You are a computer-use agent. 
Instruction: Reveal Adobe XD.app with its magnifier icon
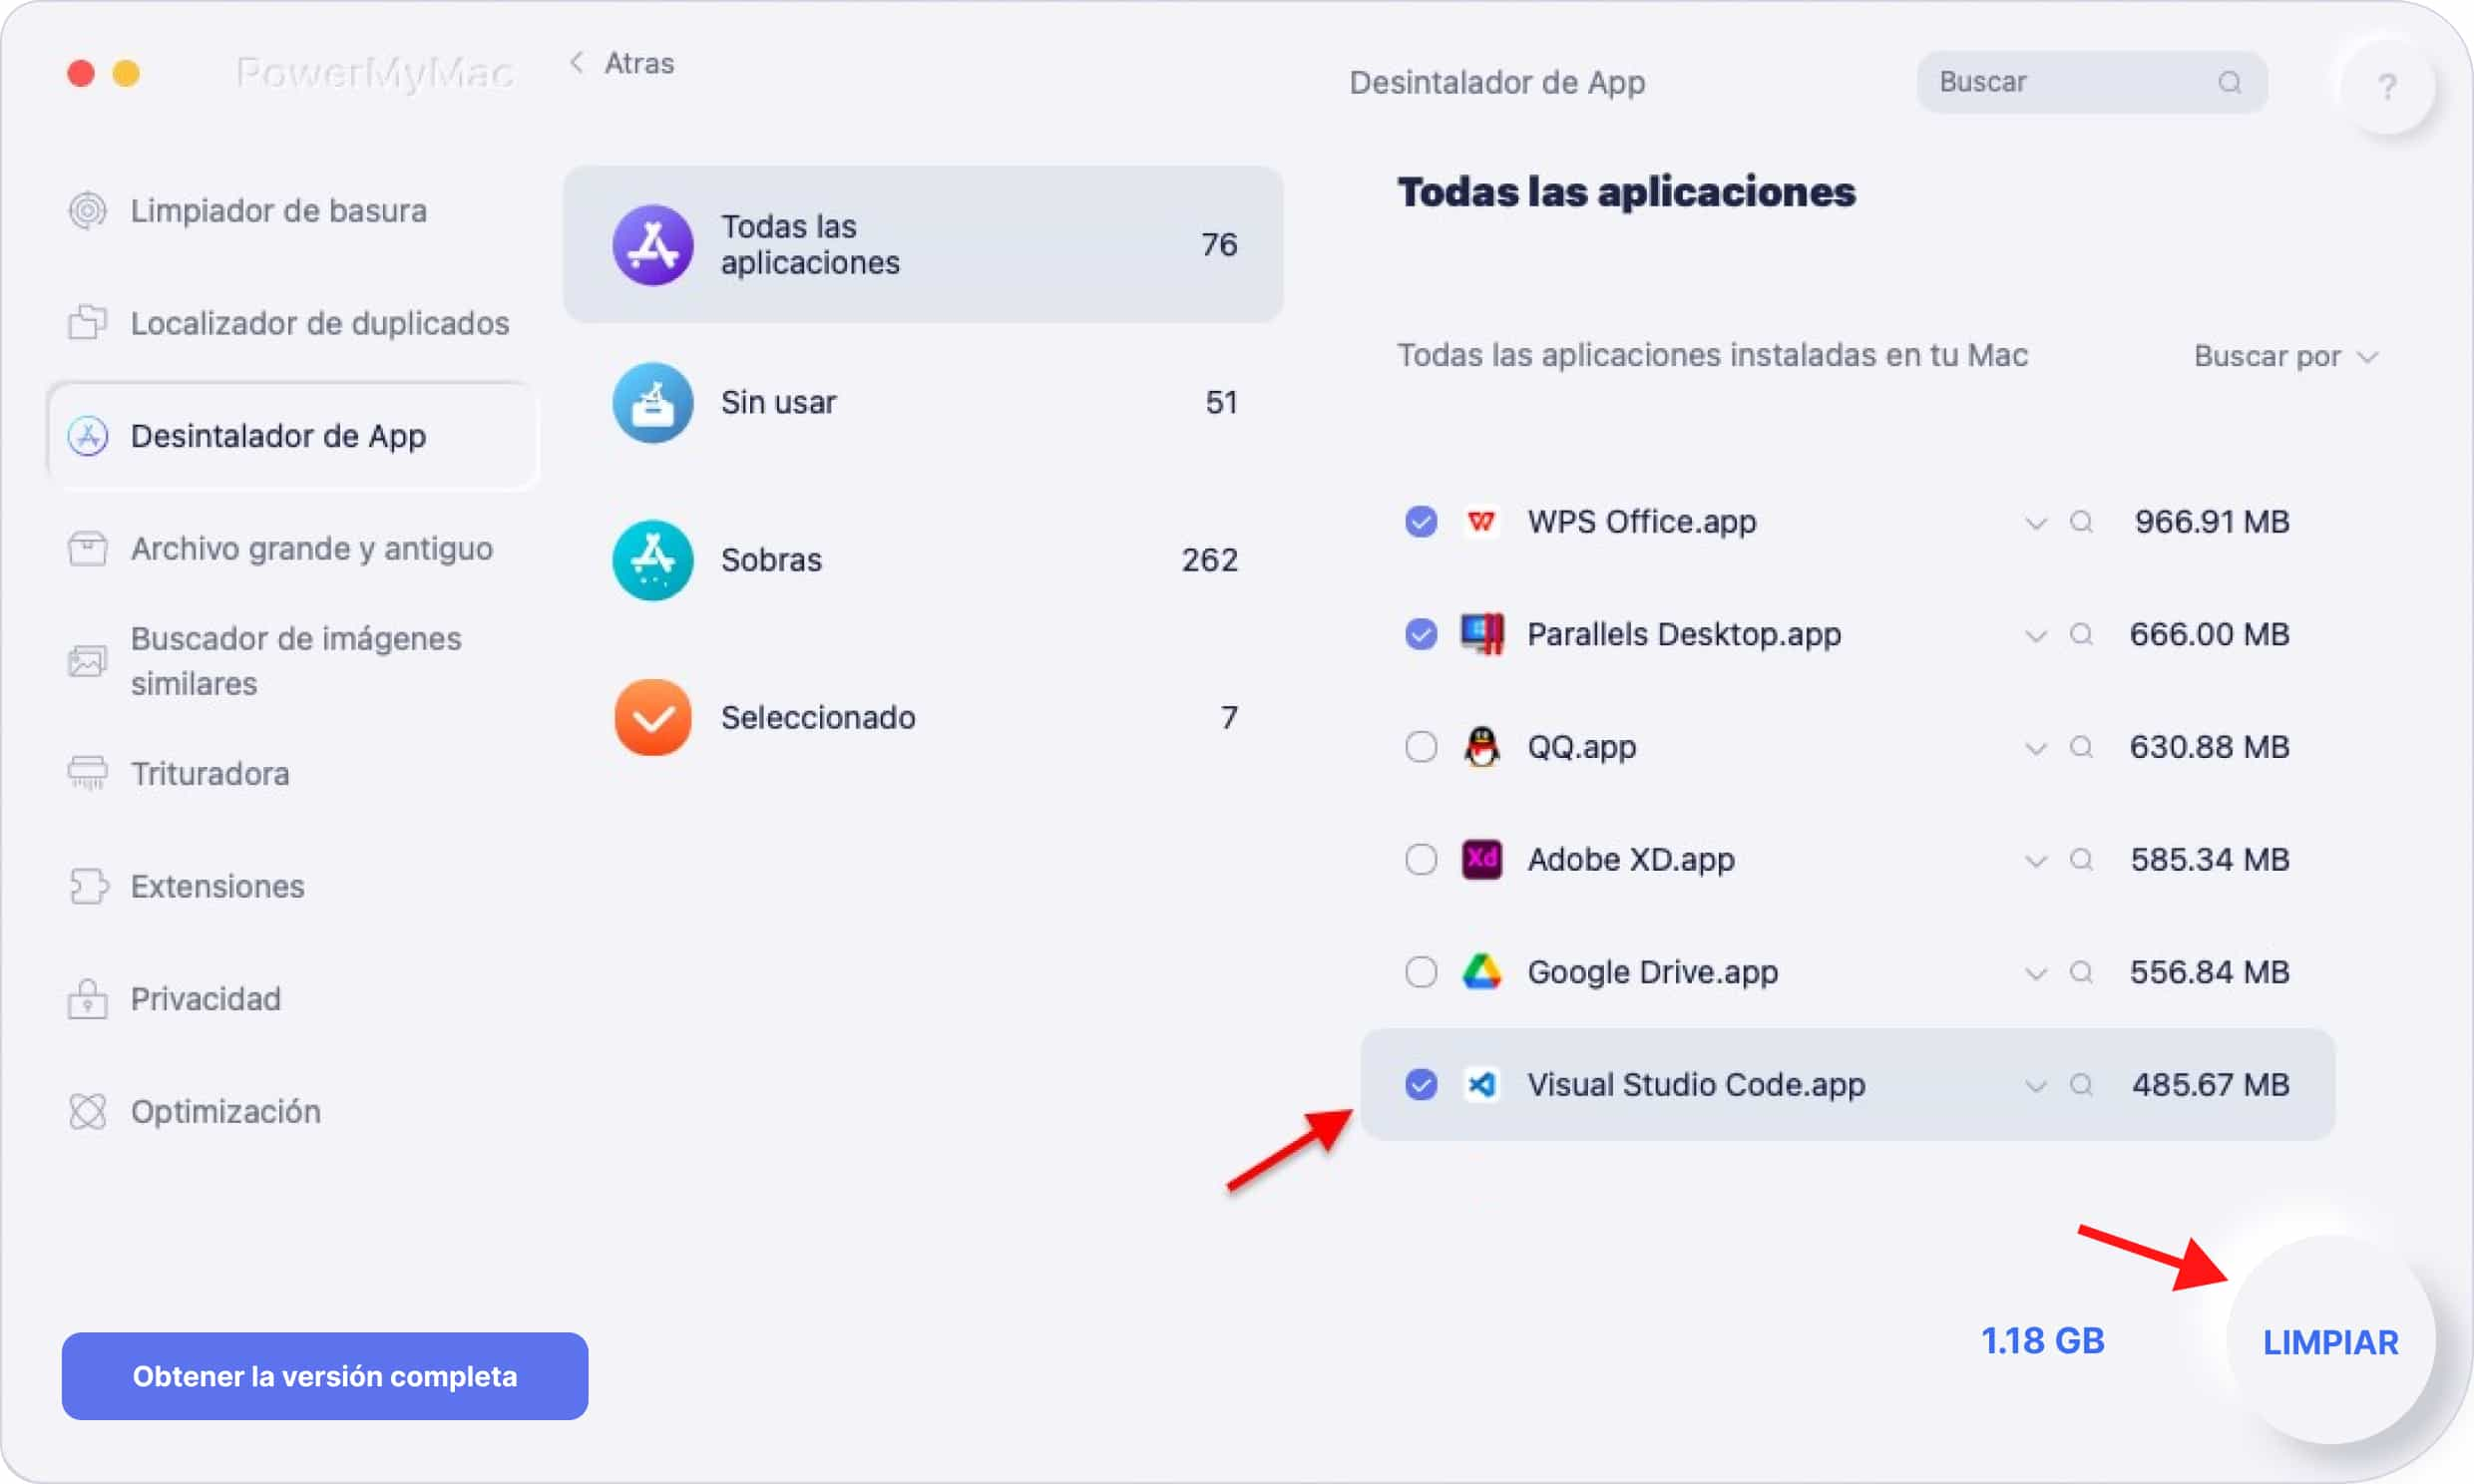pos(2081,859)
